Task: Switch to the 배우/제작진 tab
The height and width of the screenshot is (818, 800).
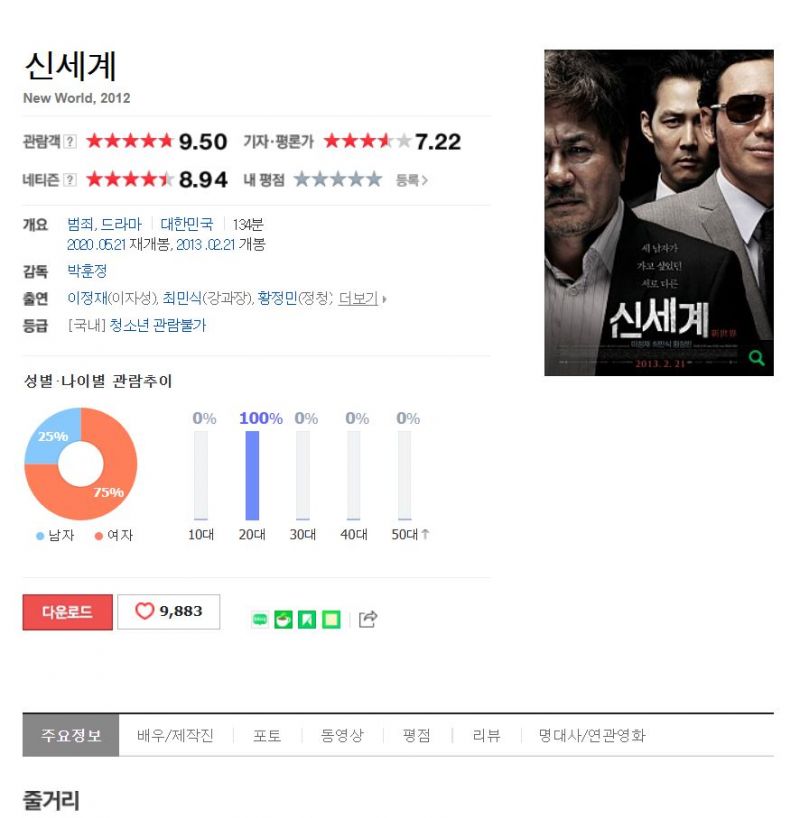Action: click(175, 735)
